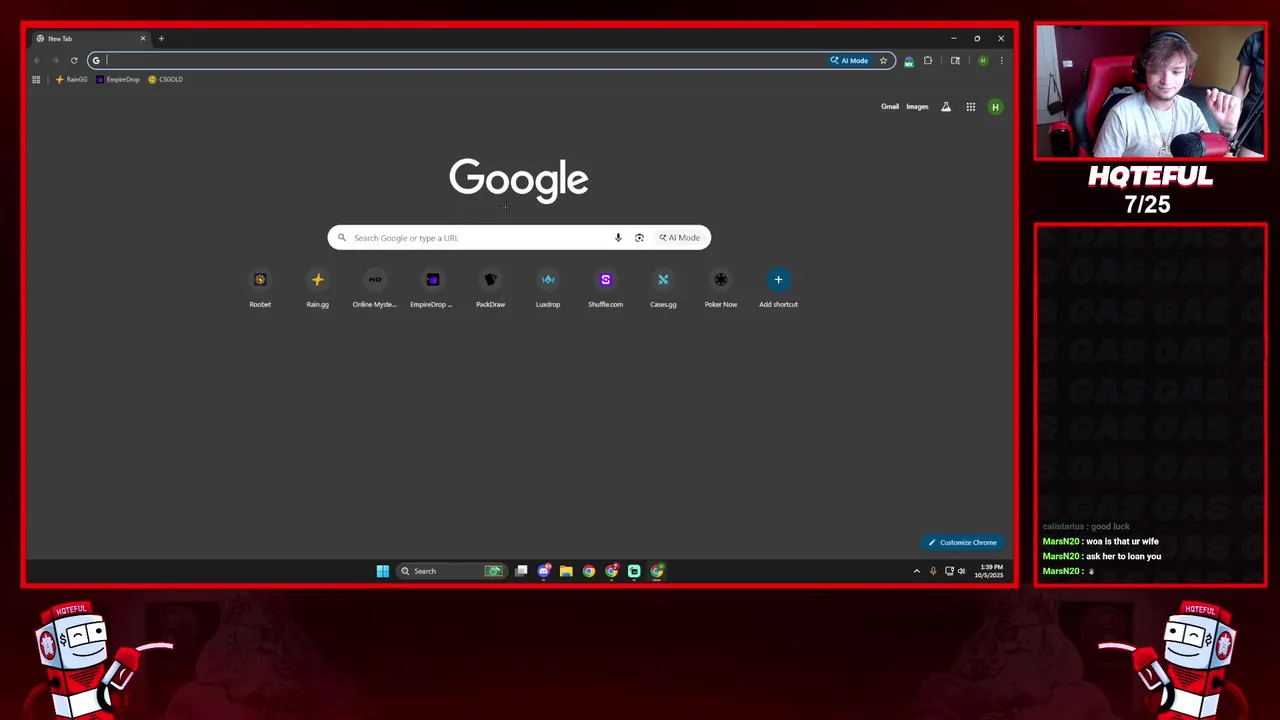
Task: Open a new tab with the plus button
Action: pyautogui.click(x=161, y=39)
